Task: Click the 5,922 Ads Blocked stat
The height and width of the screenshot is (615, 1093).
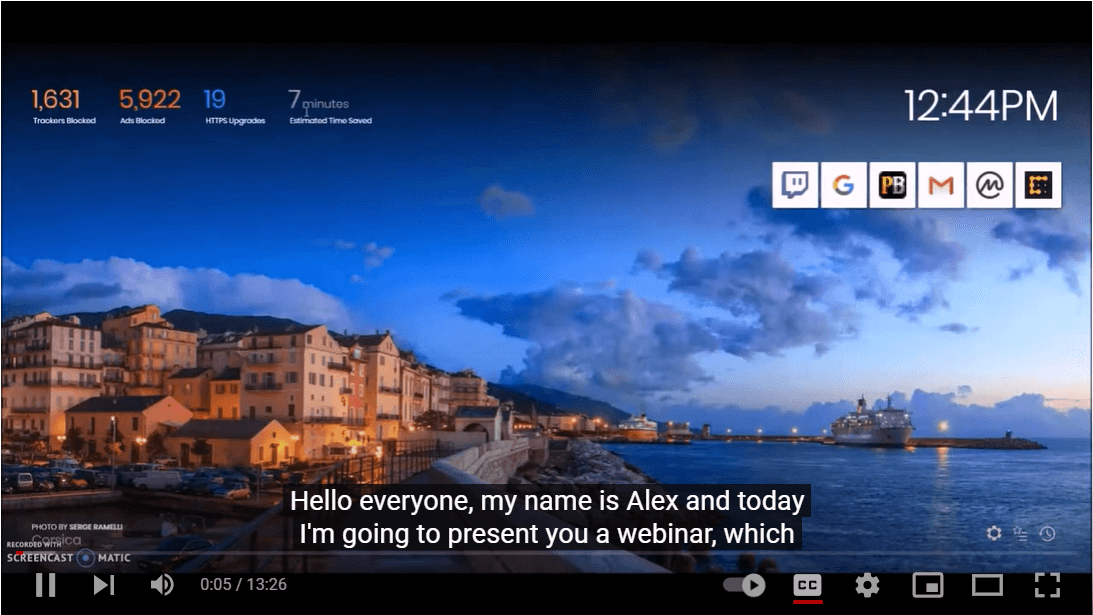Action: (150, 106)
